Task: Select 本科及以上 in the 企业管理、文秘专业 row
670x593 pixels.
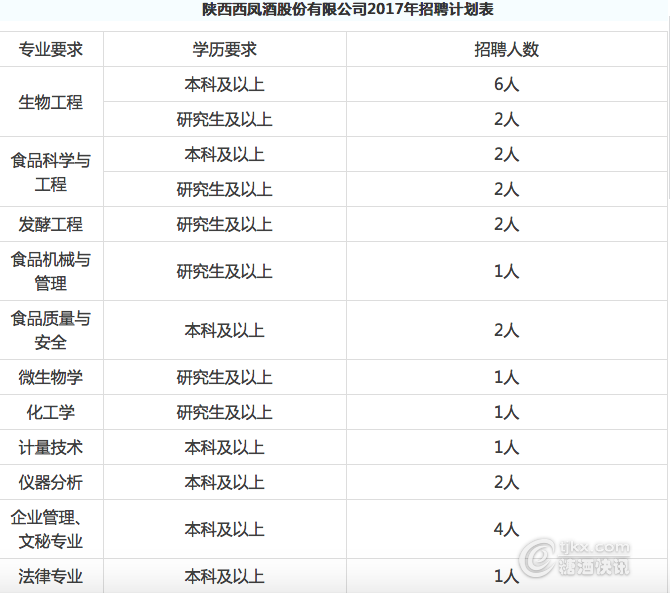Action: [x=224, y=529]
